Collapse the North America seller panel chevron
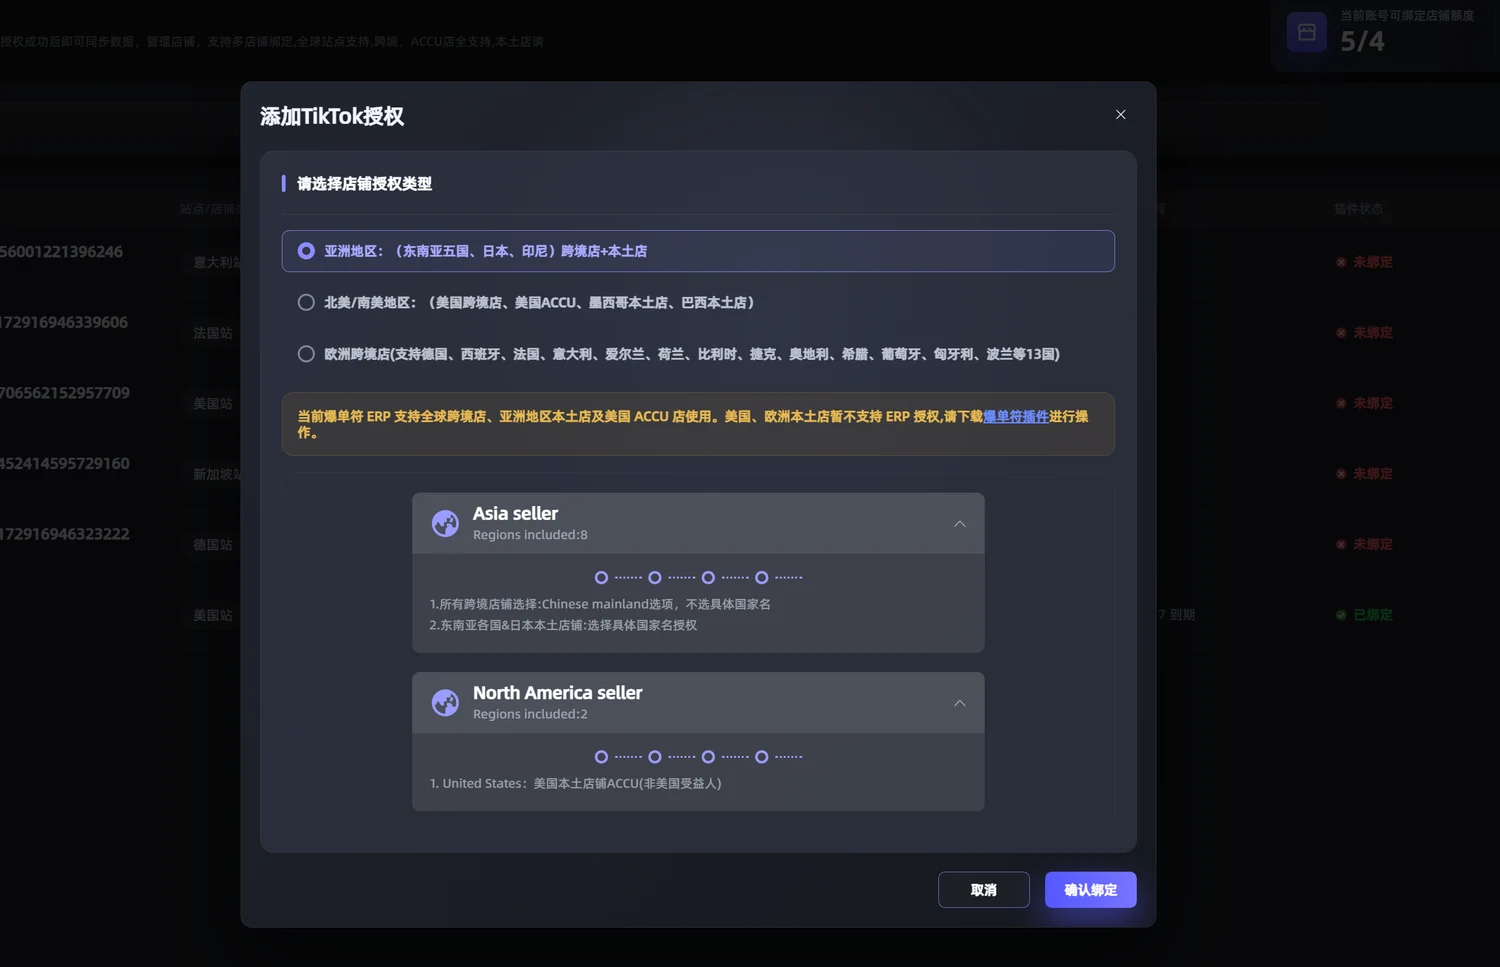This screenshot has width=1500, height=967. tap(959, 703)
